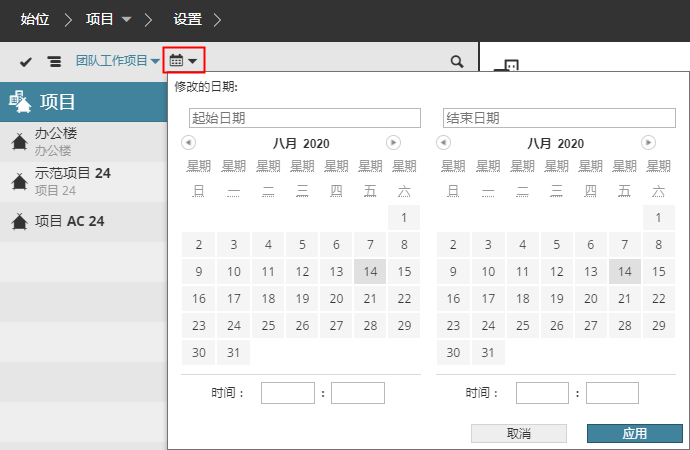Select the 项目 AC 24 project row
Screen dimensions: 690x450
coord(84,221)
